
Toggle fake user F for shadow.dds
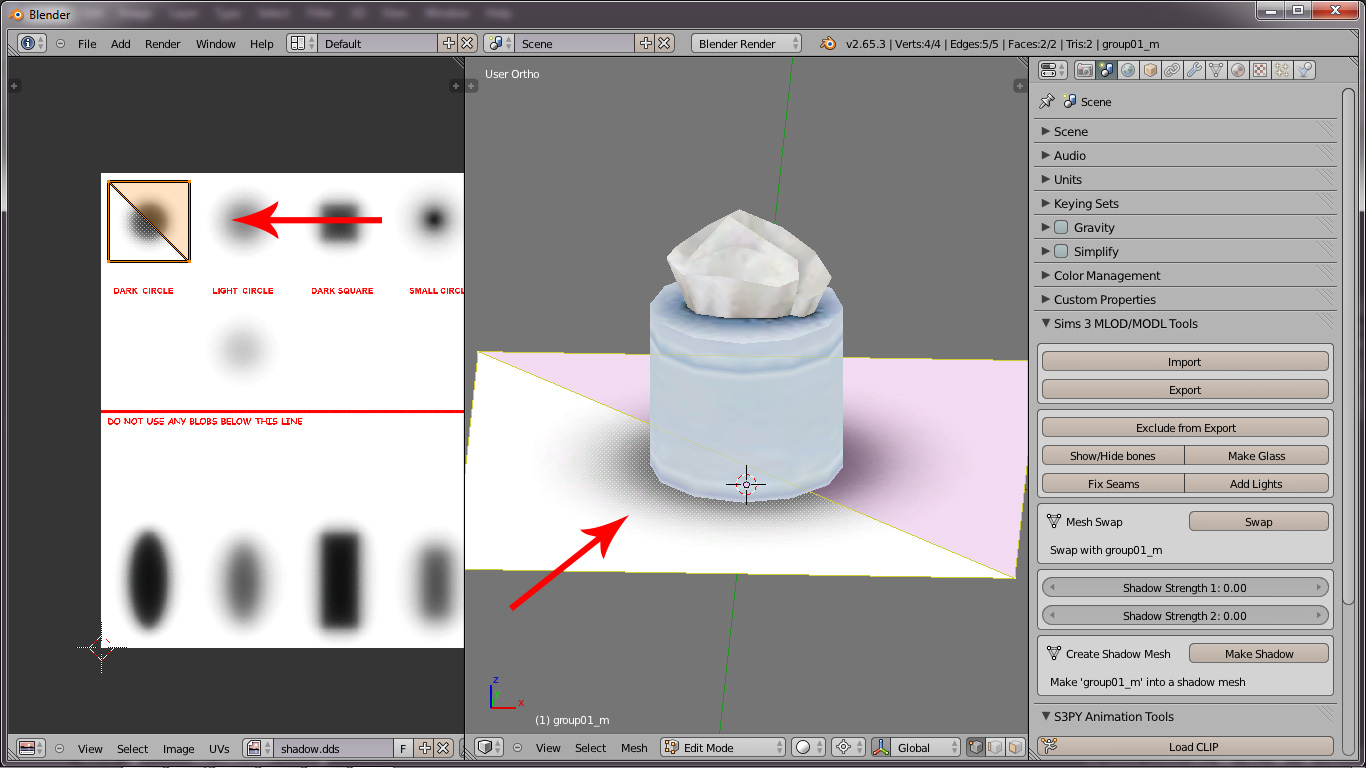[402, 748]
